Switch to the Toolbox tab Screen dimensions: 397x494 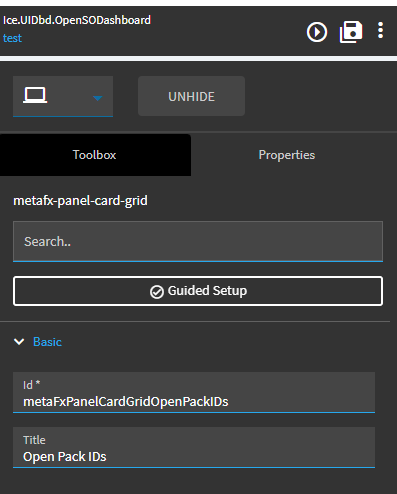coord(95,155)
